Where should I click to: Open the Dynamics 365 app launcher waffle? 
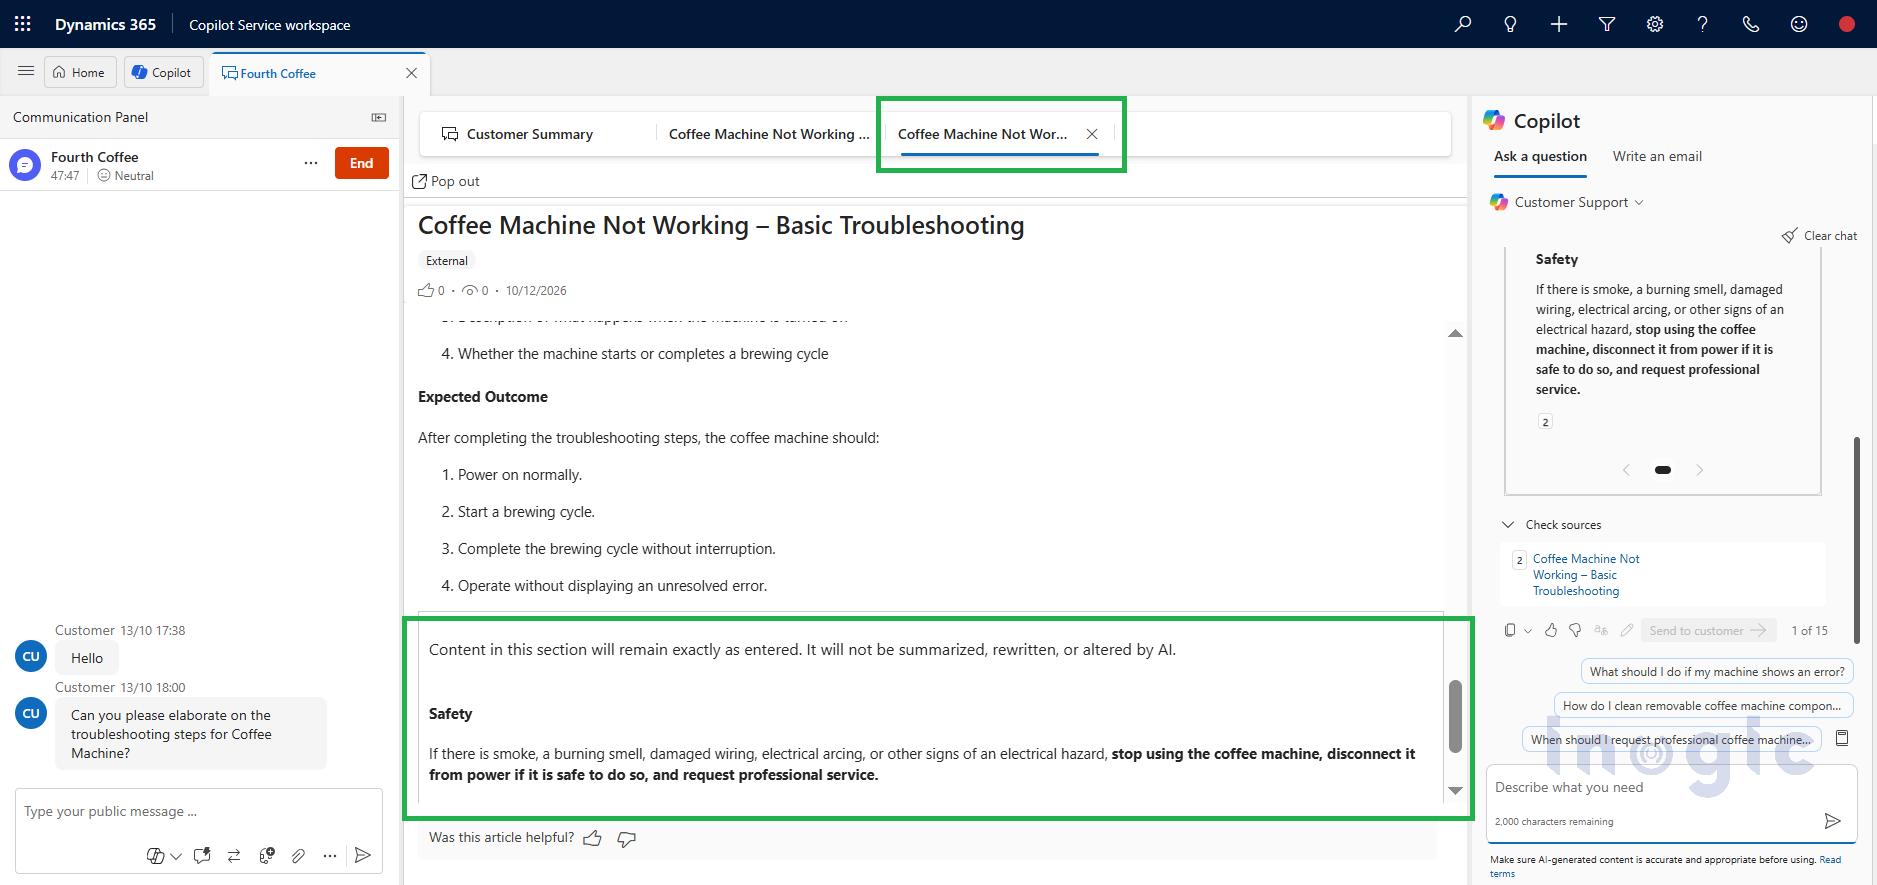click(22, 24)
